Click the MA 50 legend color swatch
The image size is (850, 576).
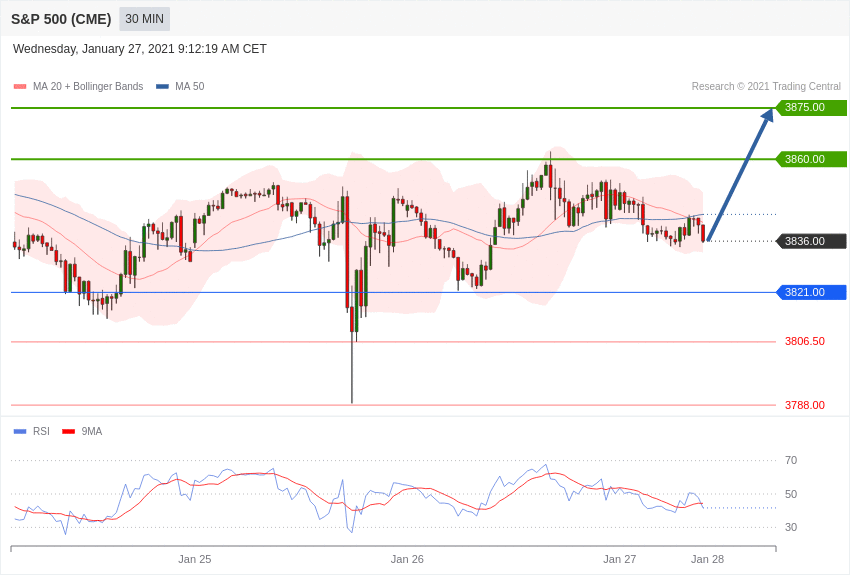click(163, 86)
